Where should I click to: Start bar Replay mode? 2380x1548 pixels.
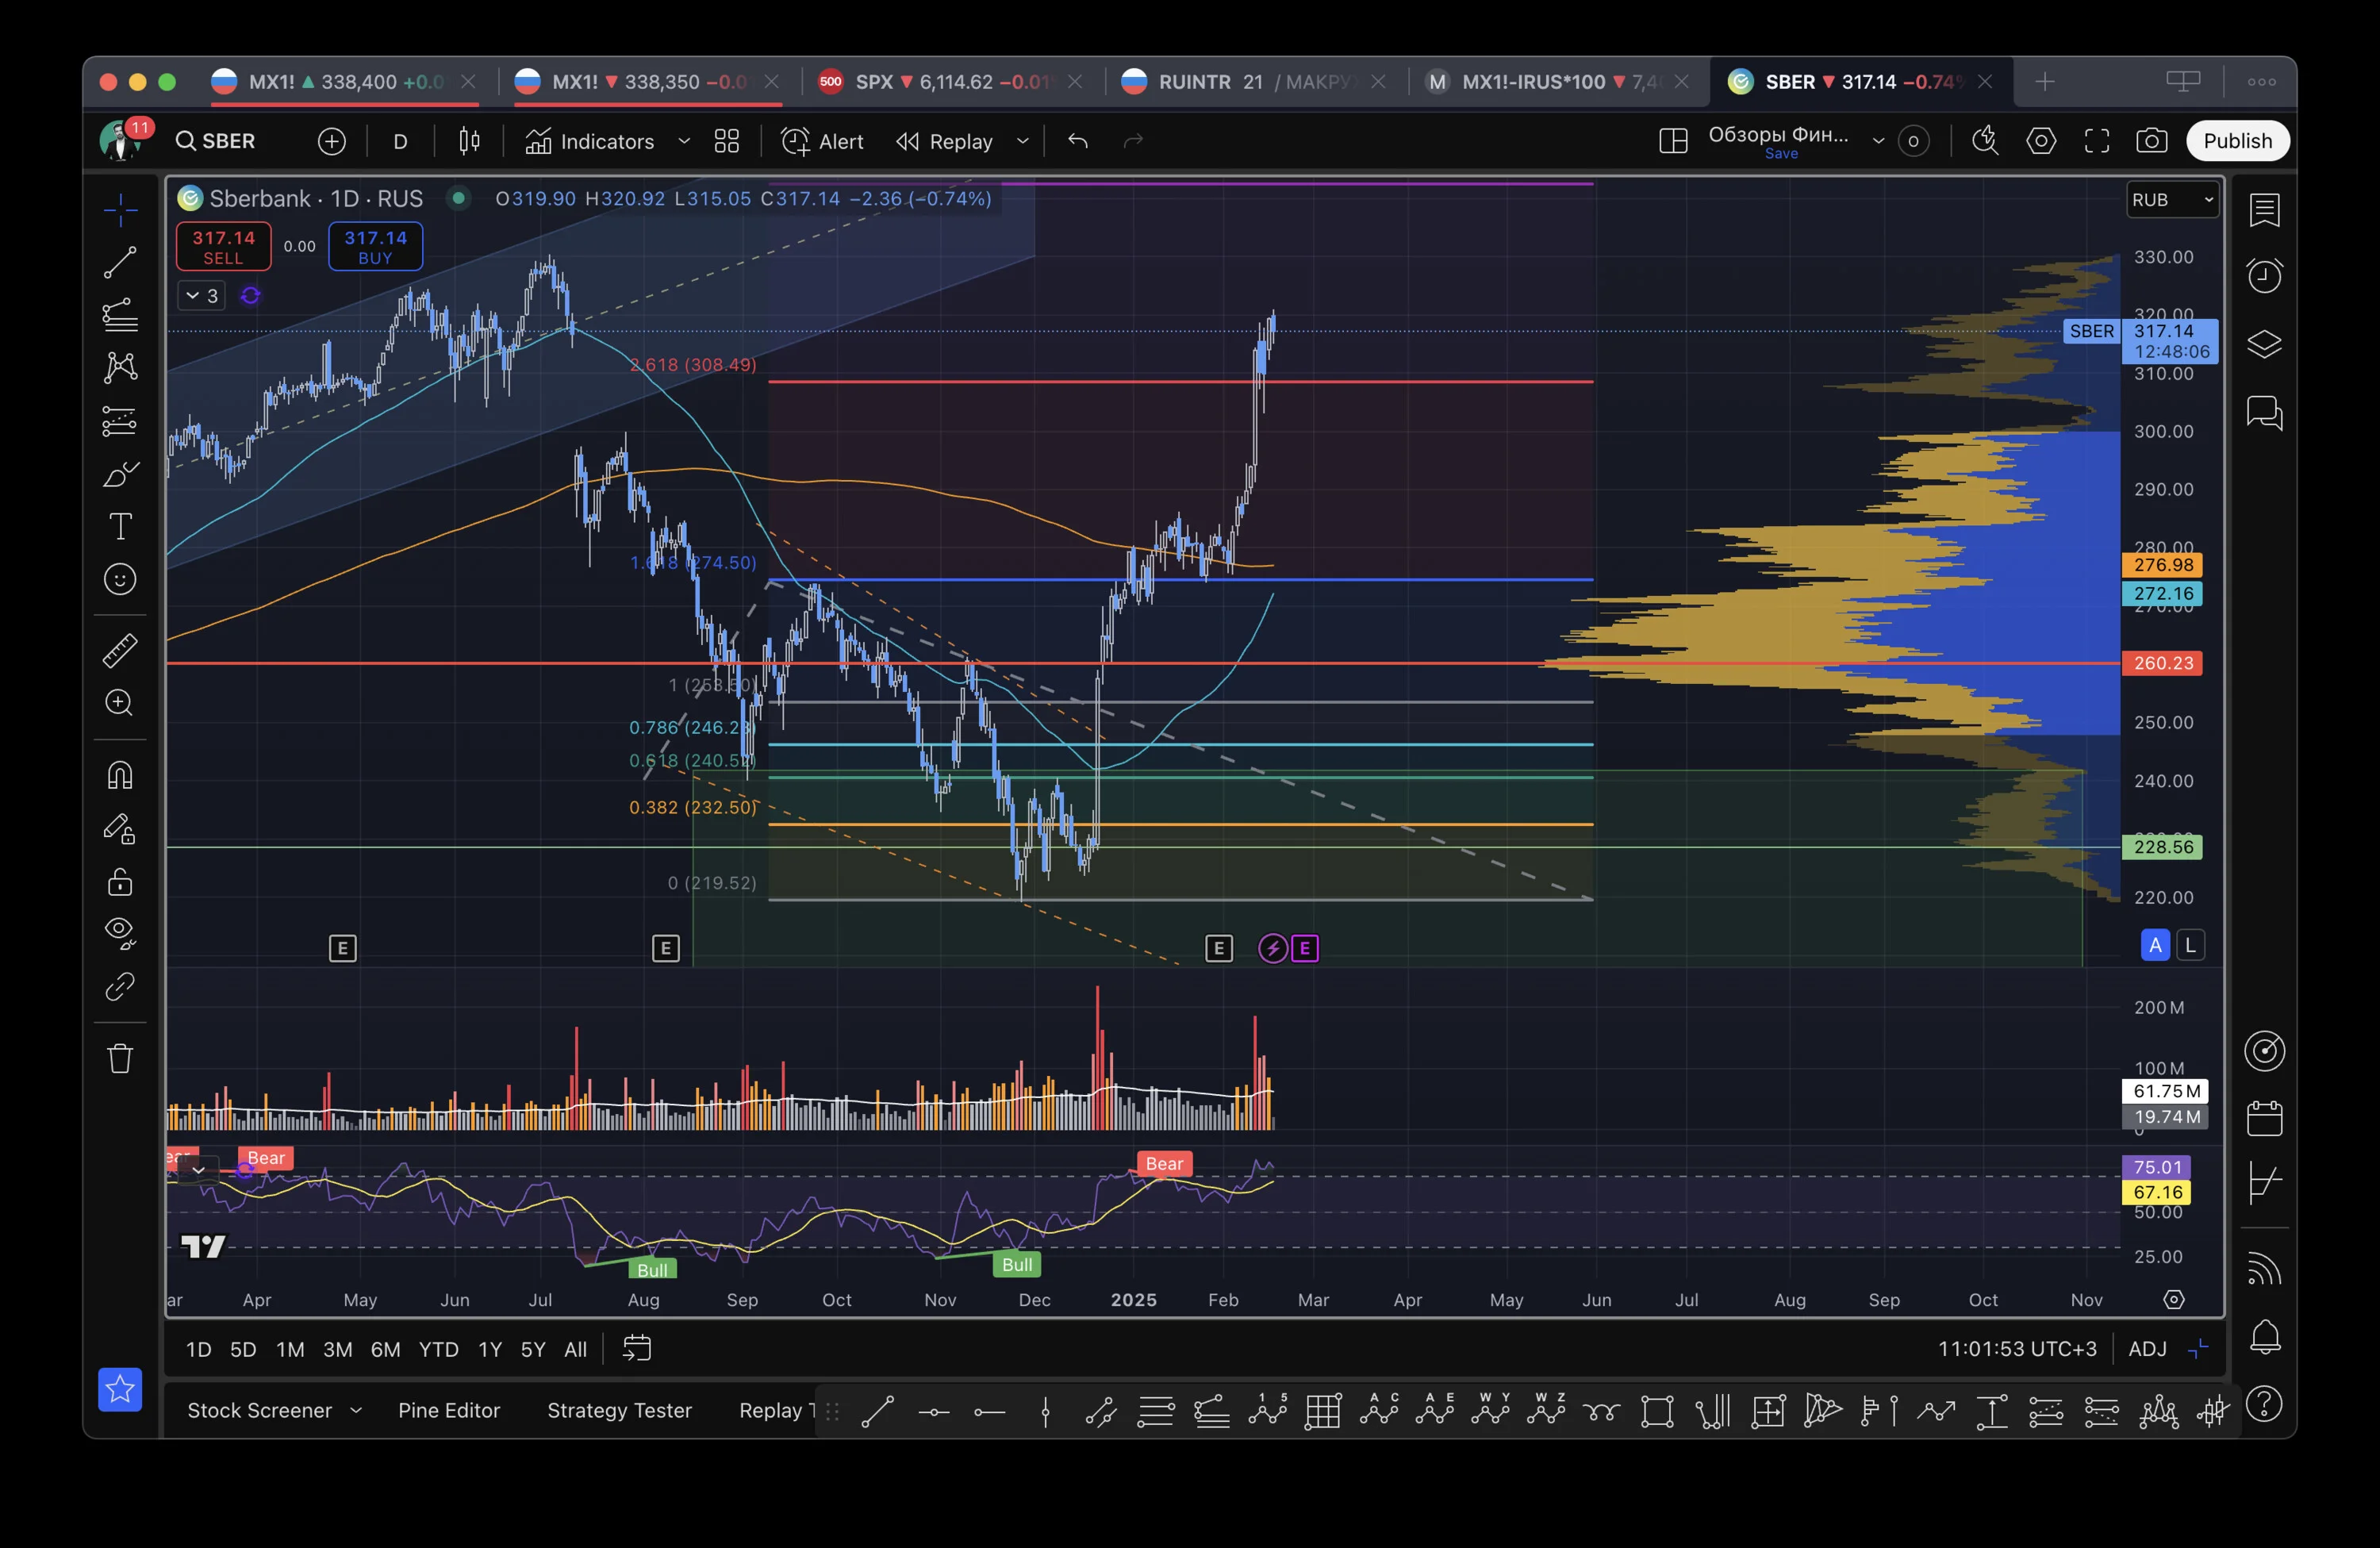pos(944,141)
